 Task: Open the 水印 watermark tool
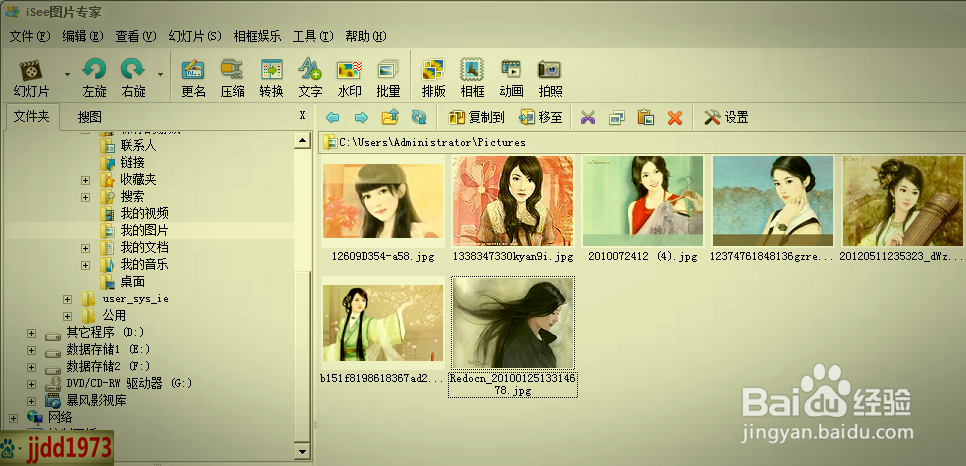pyautogui.click(x=349, y=78)
